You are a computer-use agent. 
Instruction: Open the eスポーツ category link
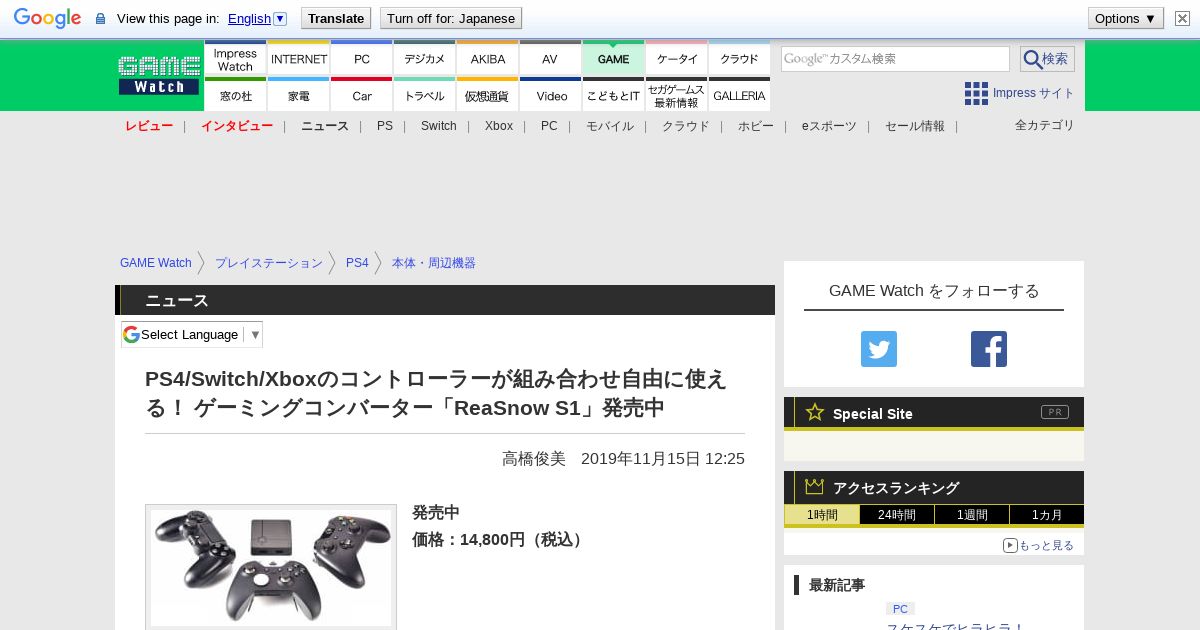829,126
